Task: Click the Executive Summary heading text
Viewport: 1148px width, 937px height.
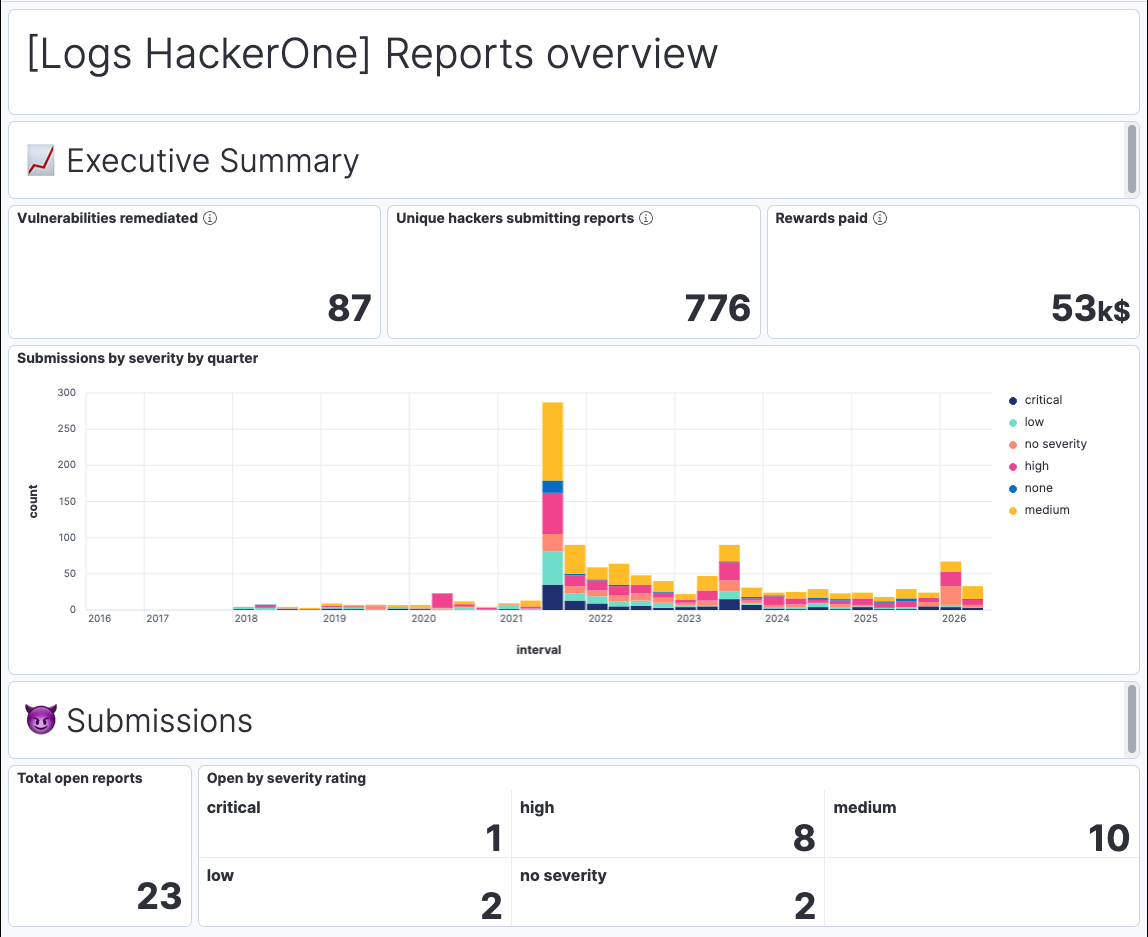Action: [x=213, y=161]
